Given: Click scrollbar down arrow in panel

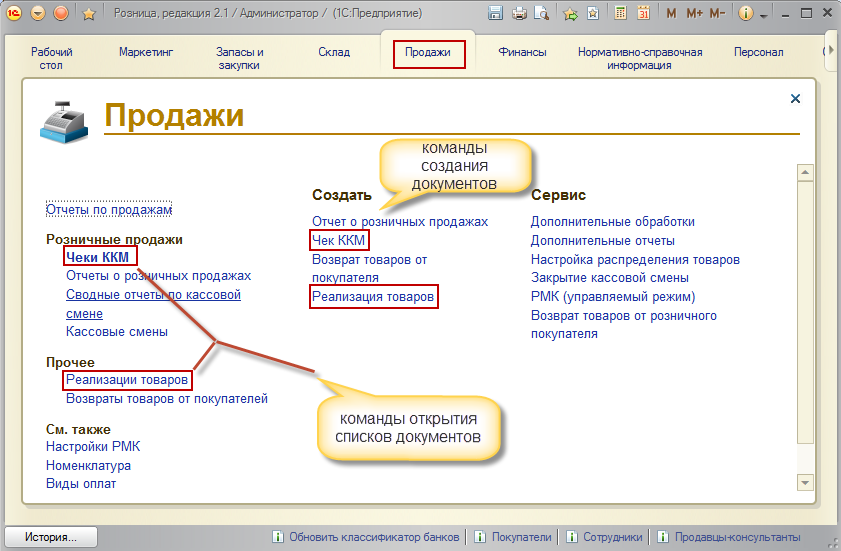Looking at the screenshot, I should coord(805,482).
